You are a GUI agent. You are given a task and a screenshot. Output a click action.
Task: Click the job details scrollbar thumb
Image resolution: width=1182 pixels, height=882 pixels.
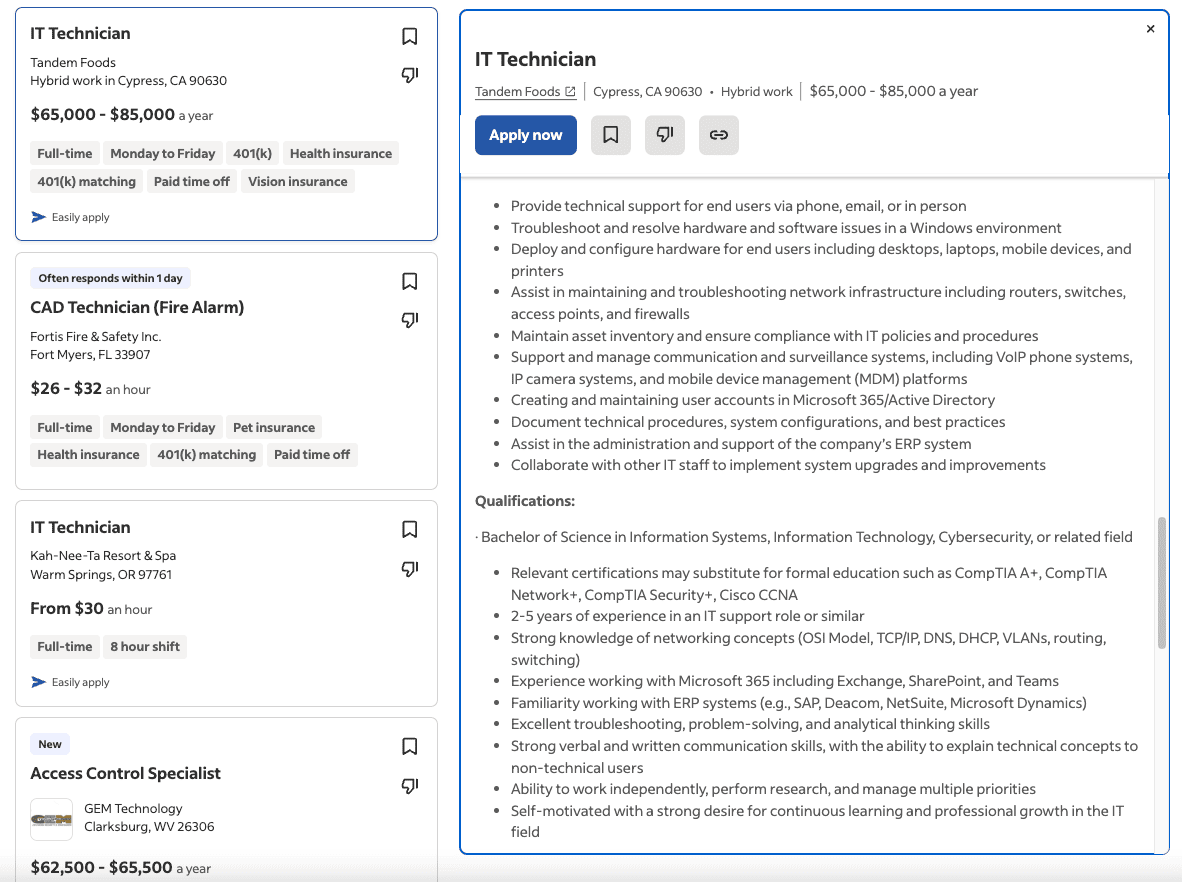click(1162, 582)
